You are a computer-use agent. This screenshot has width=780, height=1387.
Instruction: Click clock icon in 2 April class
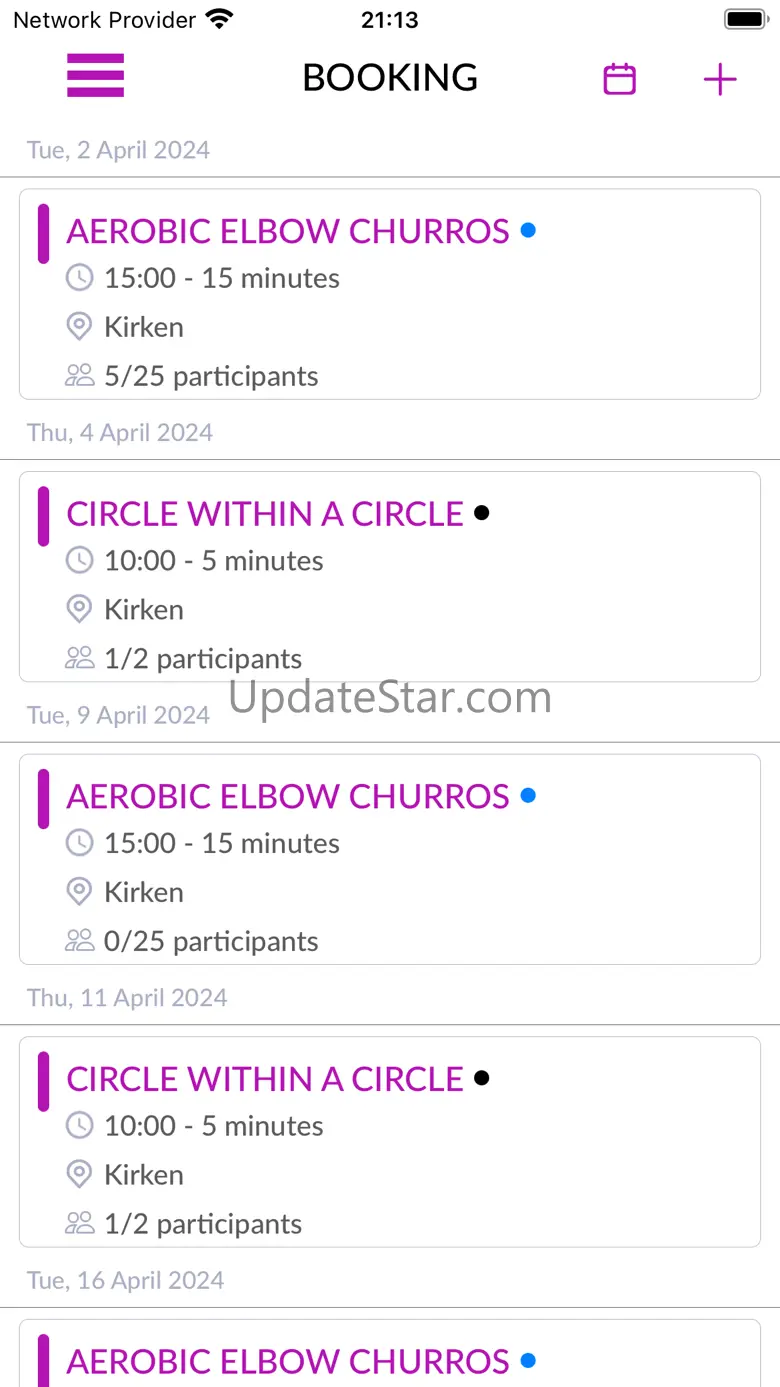tap(80, 278)
